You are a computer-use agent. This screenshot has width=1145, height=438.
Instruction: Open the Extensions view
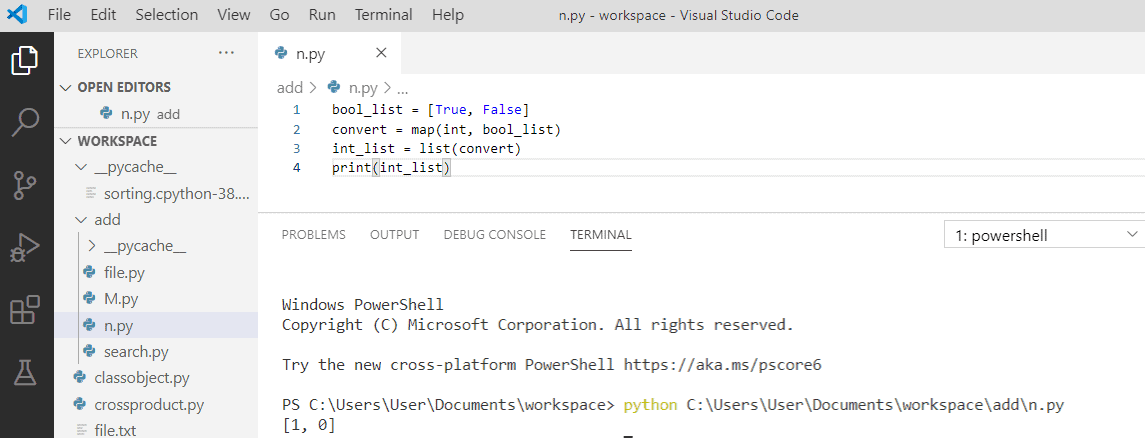coord(26,311)
